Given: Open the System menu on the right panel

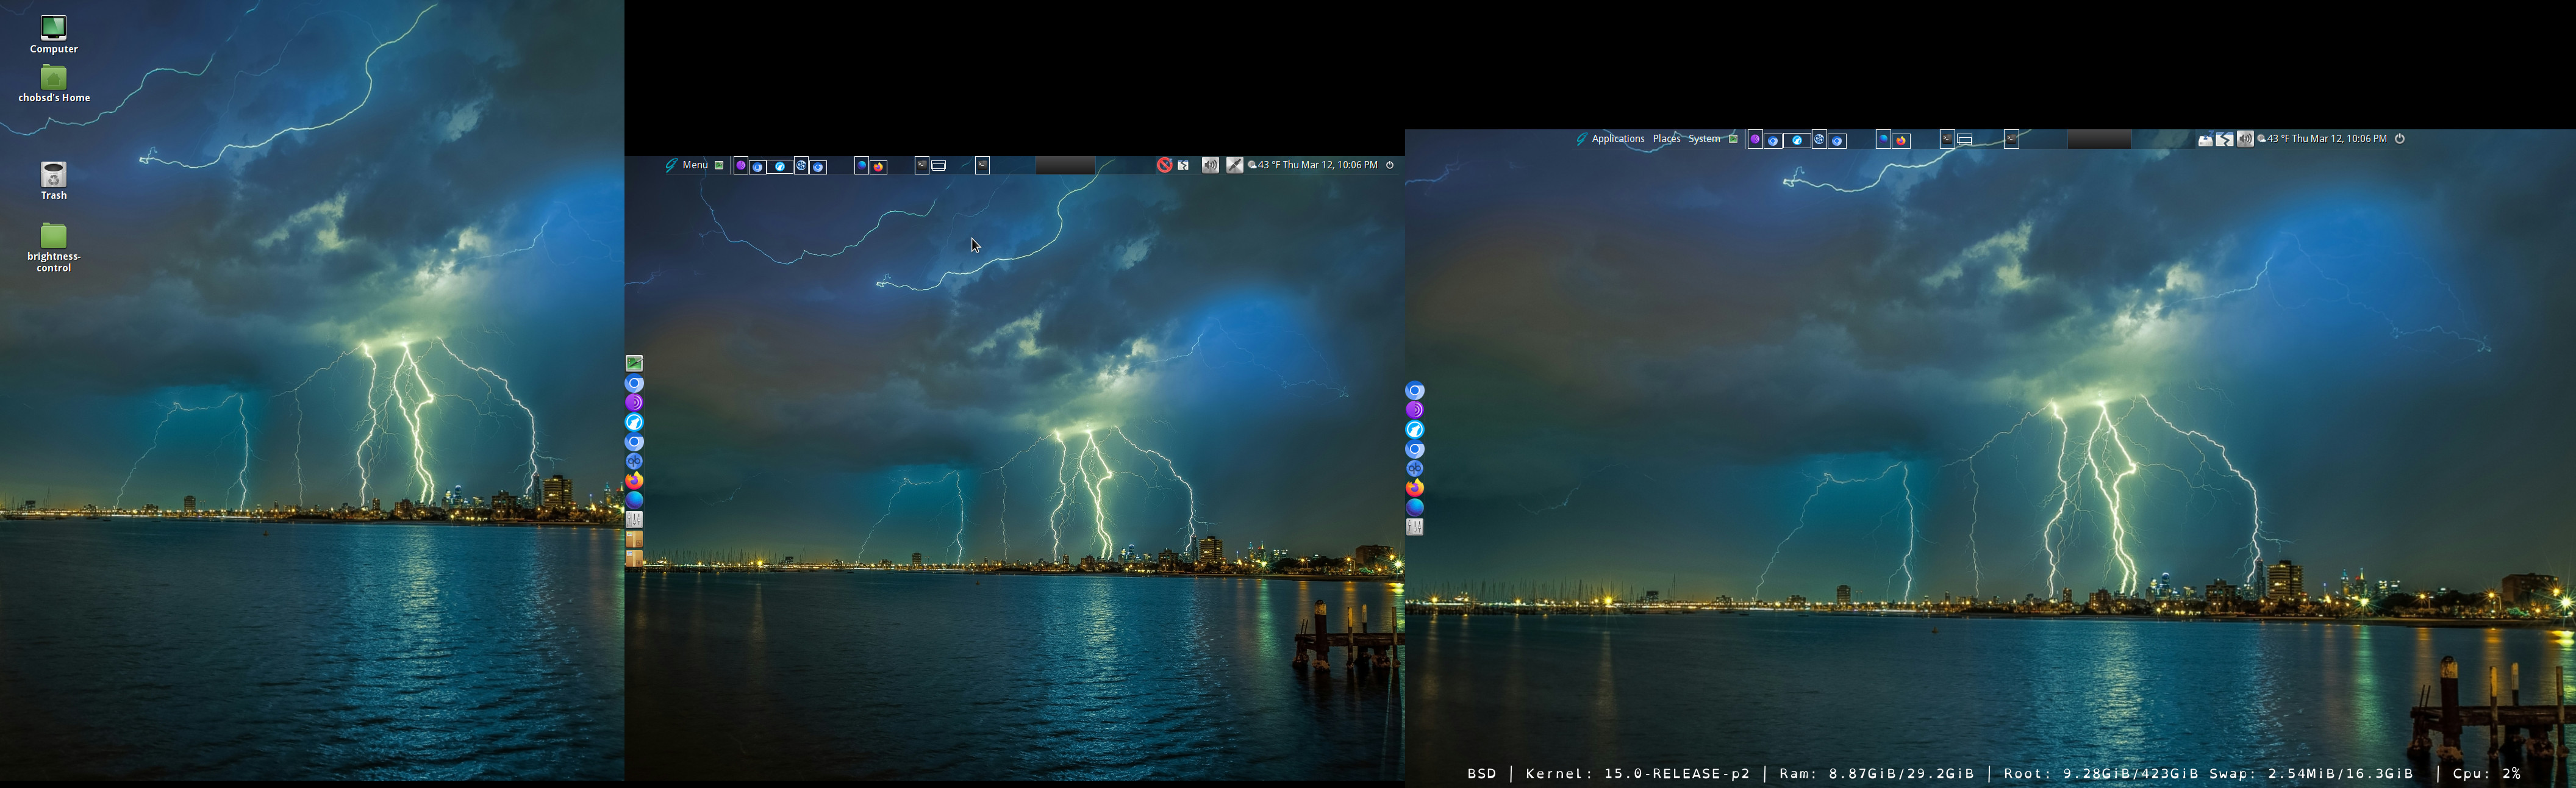Looking at the screenshot, I should pyautogui.click(x=1704, y=139).
